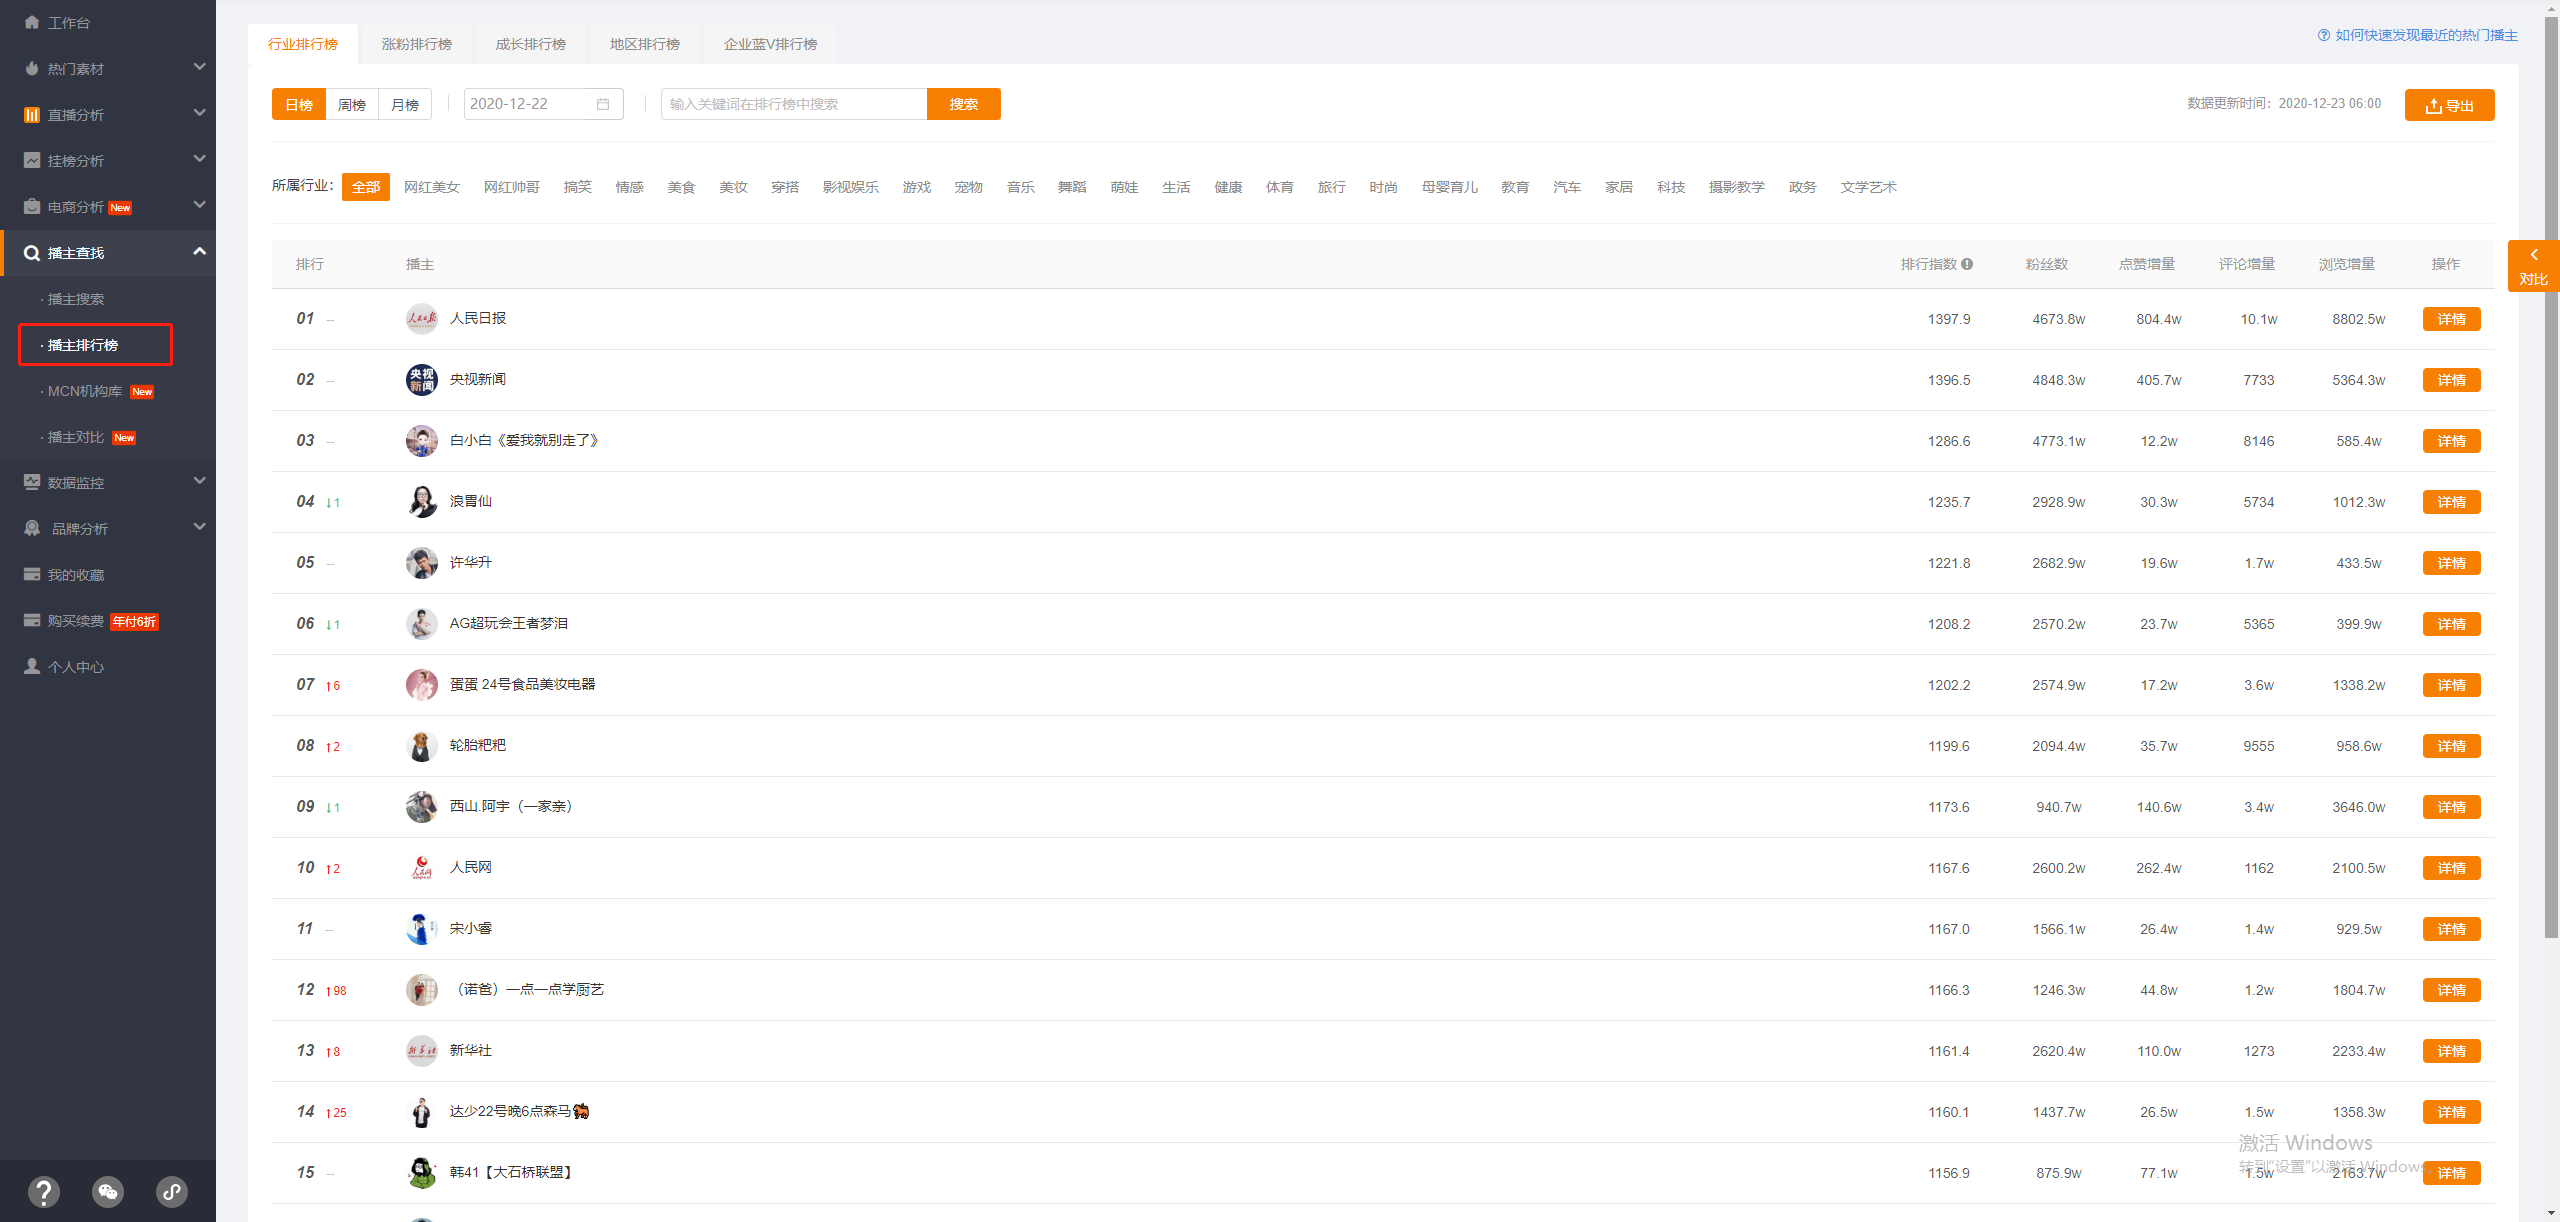Expand the 数据监控 menu chevron
This screenshot has height=1222, width=2560.
(199, 481)
